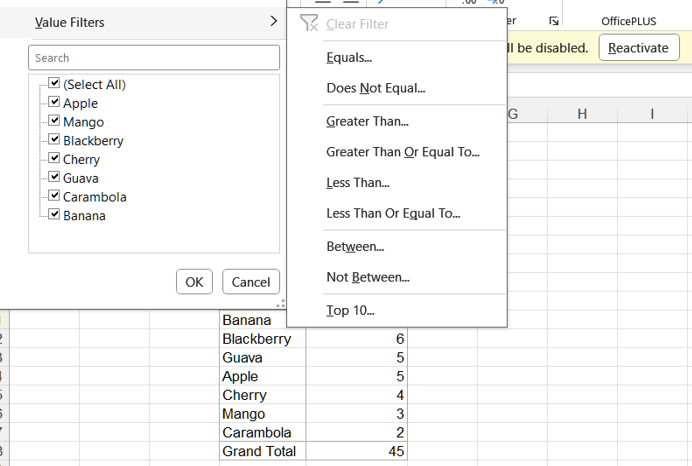The height and width of the screenshot is (466, 692).
Task: Choose Does Not Equal... option
Action: [x=375, y=89]
